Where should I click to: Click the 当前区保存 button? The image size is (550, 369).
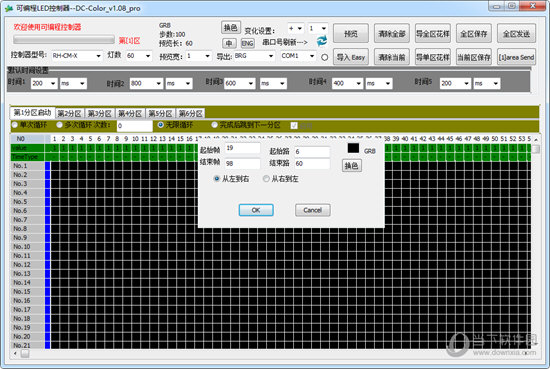[x=474, y=57]
